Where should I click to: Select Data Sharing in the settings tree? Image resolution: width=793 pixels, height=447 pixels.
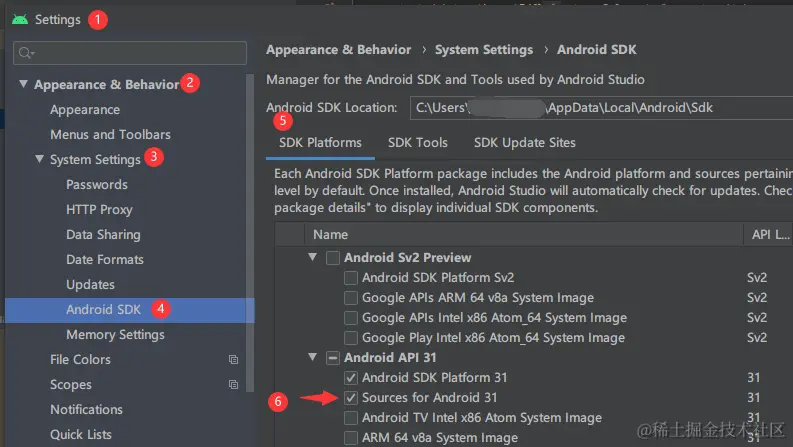pyautogui.click(x=103, y=235)
